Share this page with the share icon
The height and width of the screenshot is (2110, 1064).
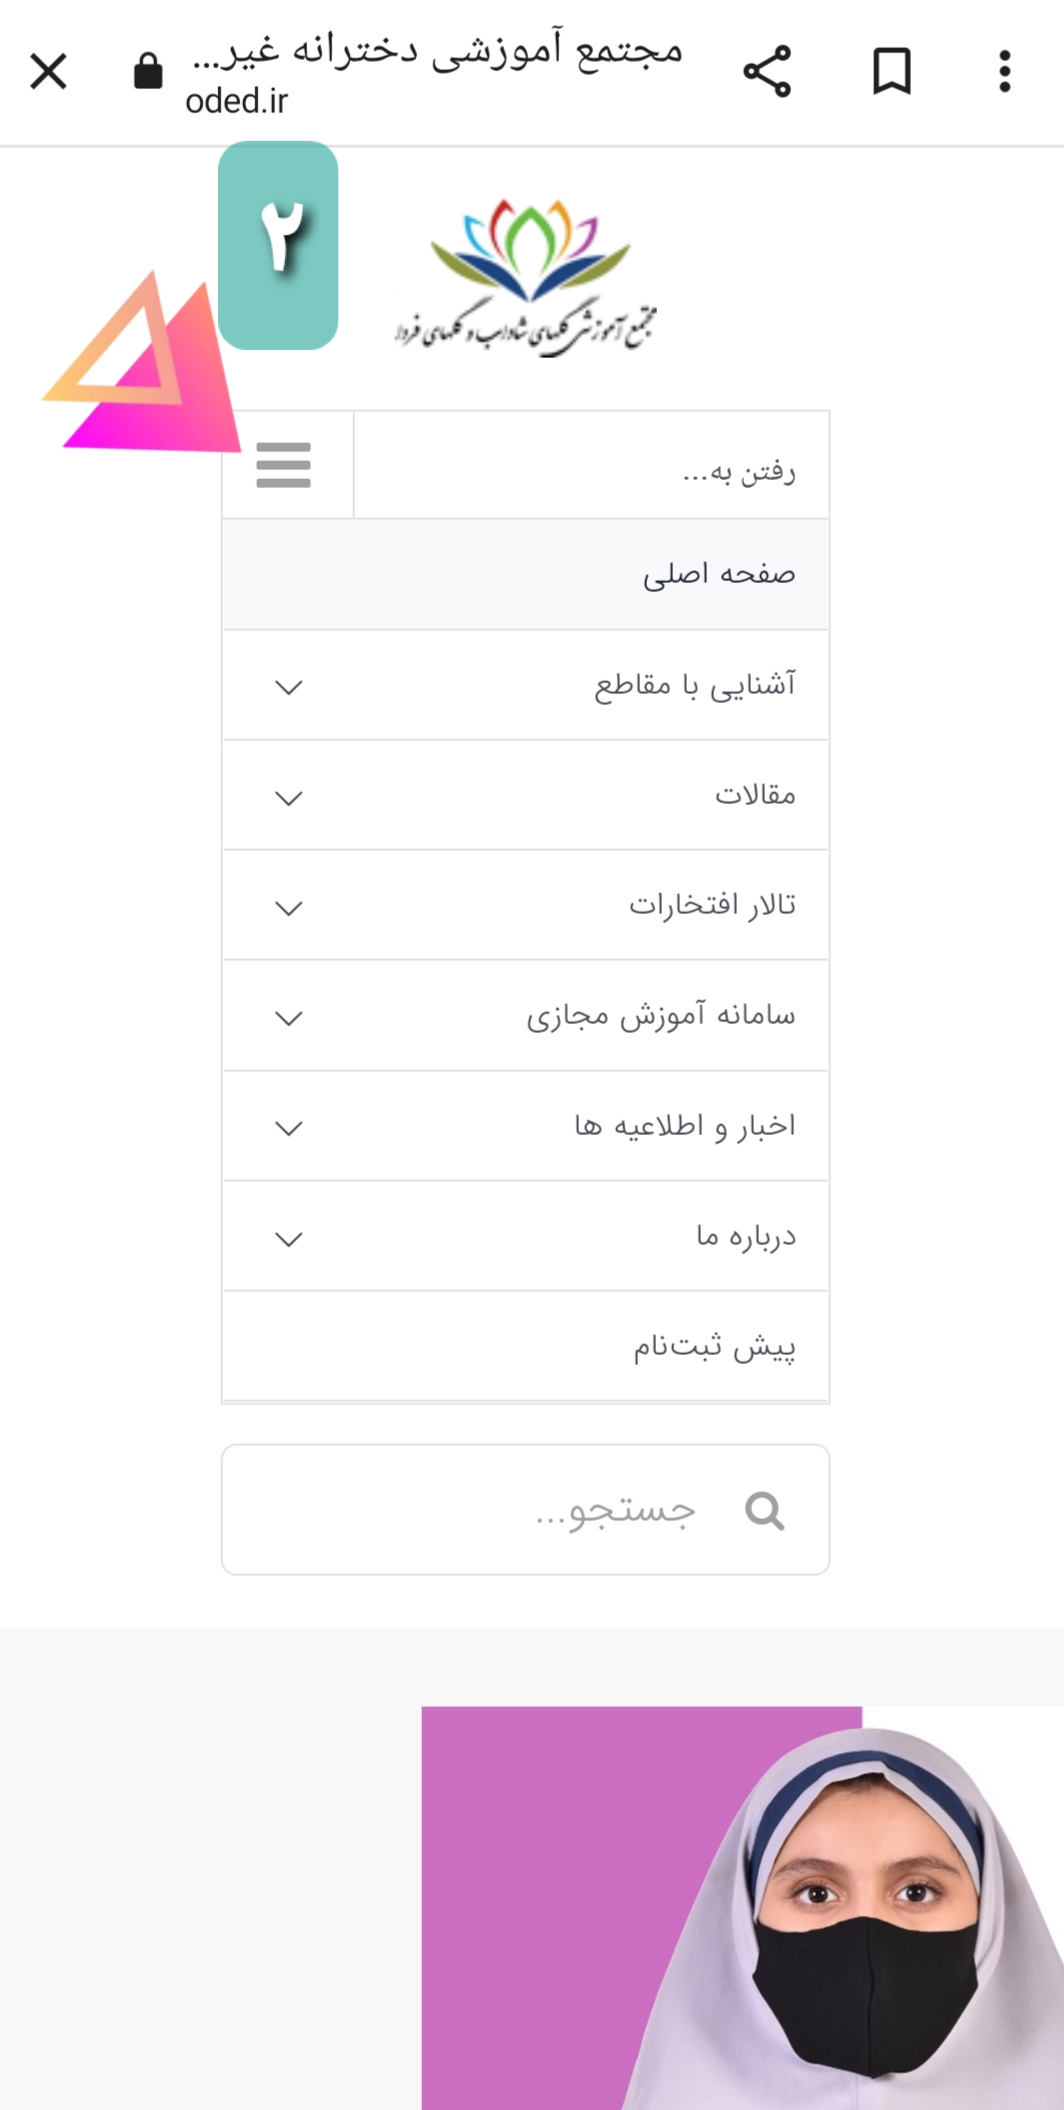tap(767, 72)
